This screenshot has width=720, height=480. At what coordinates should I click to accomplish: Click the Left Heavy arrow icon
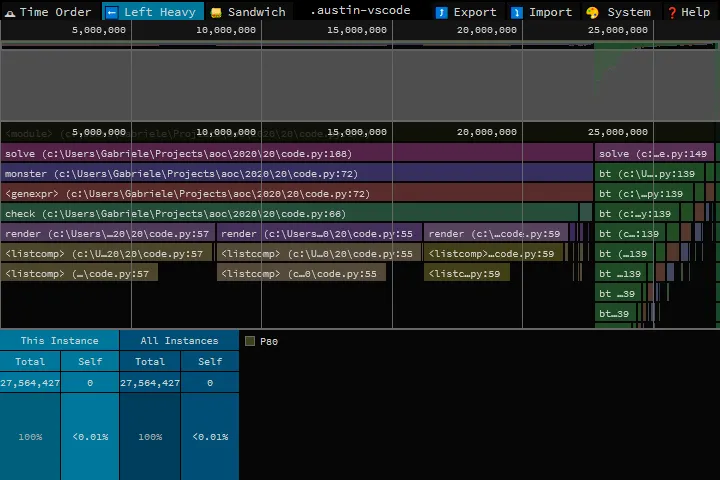(x=112, y=12)
